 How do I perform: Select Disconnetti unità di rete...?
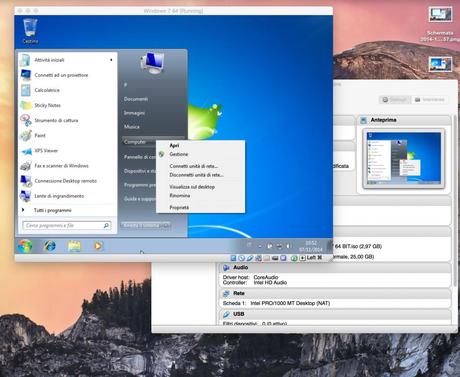(x=196, y=175)
